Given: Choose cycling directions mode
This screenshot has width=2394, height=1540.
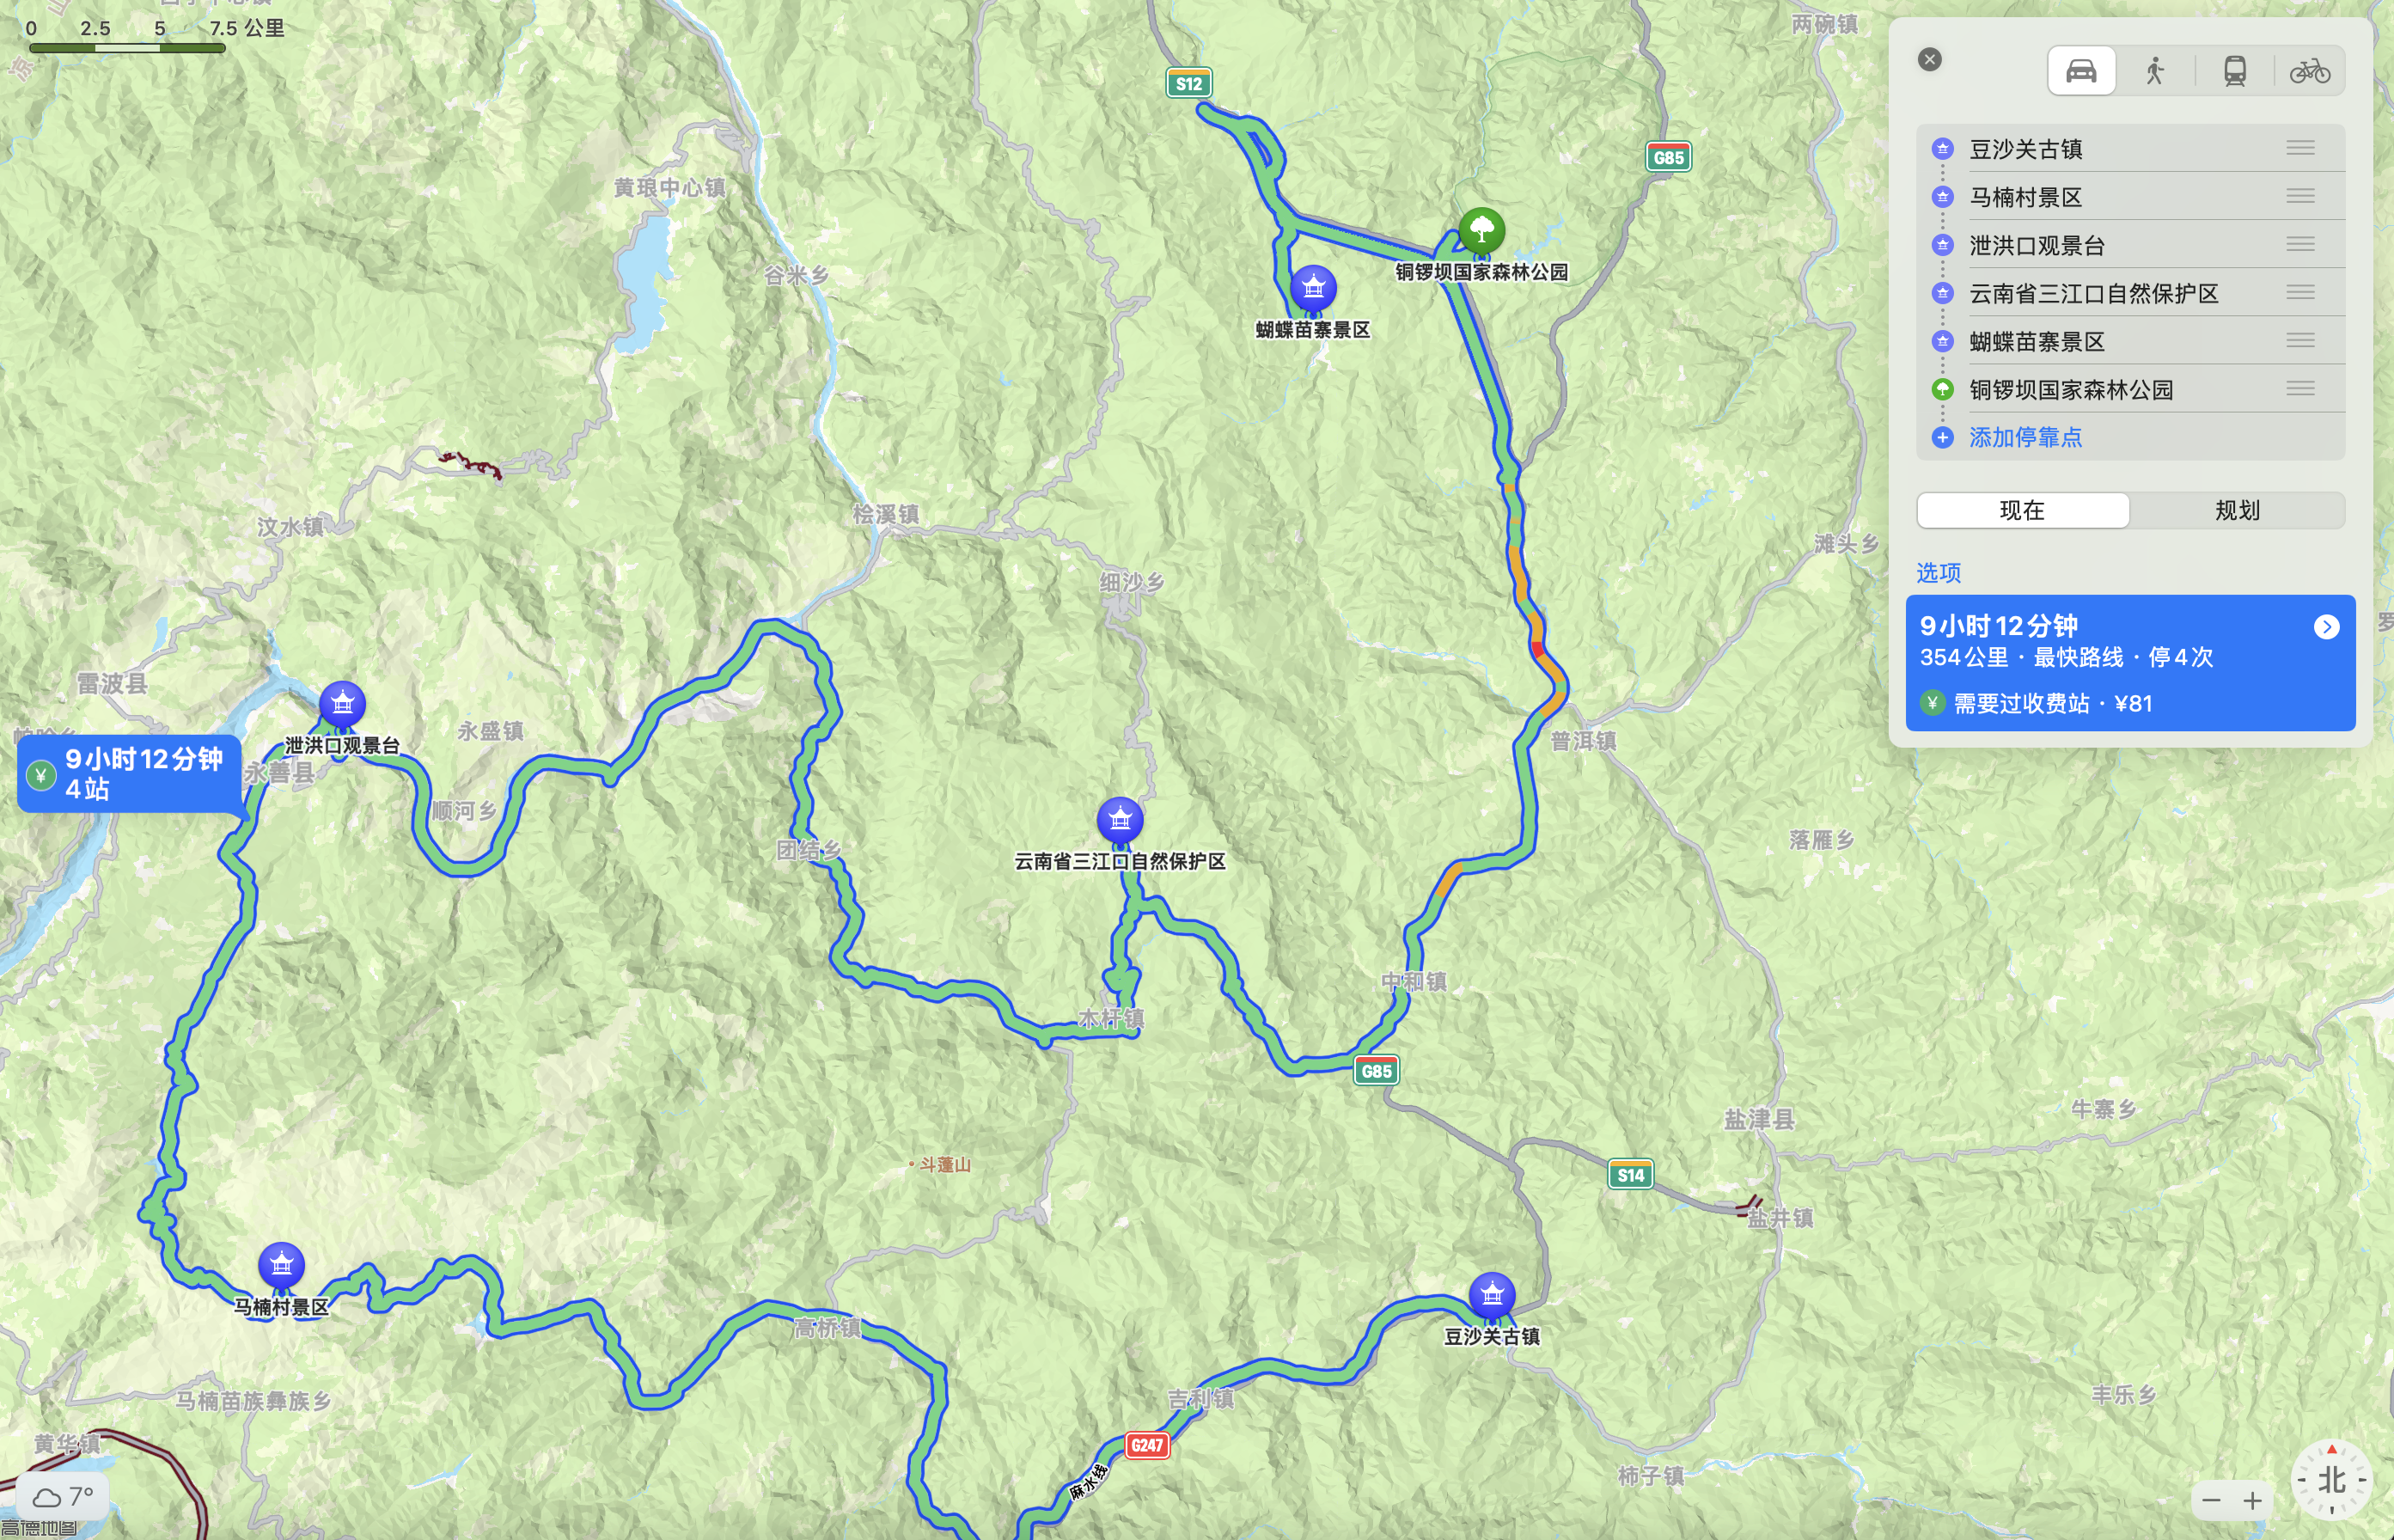Looking at the screenshot, I should [2309, 71].
